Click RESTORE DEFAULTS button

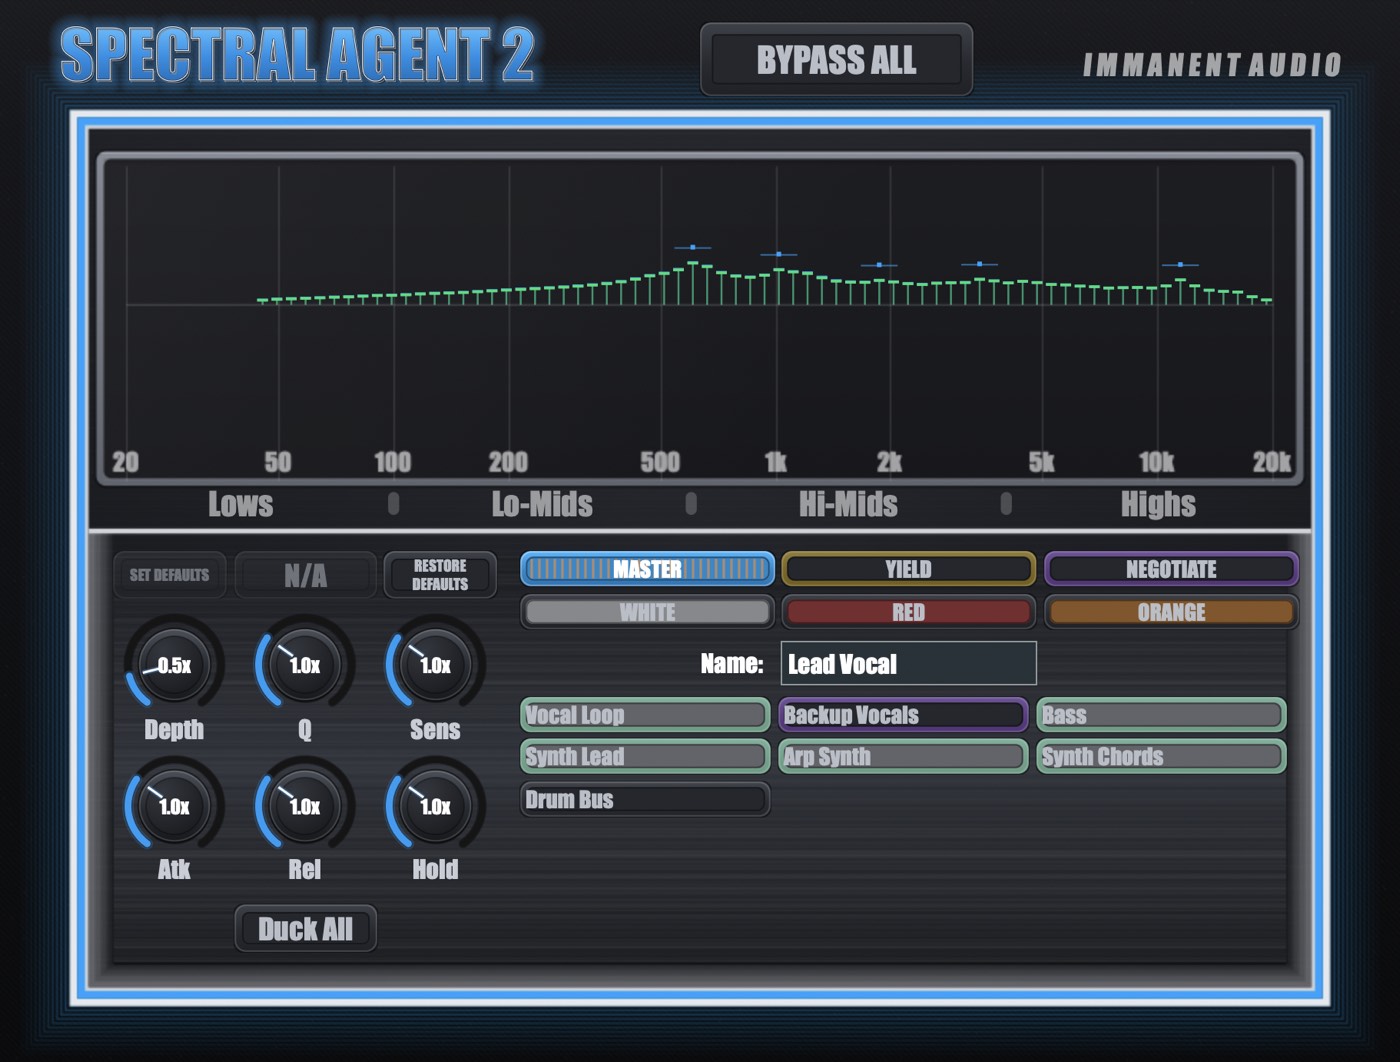tap(440, 575)
